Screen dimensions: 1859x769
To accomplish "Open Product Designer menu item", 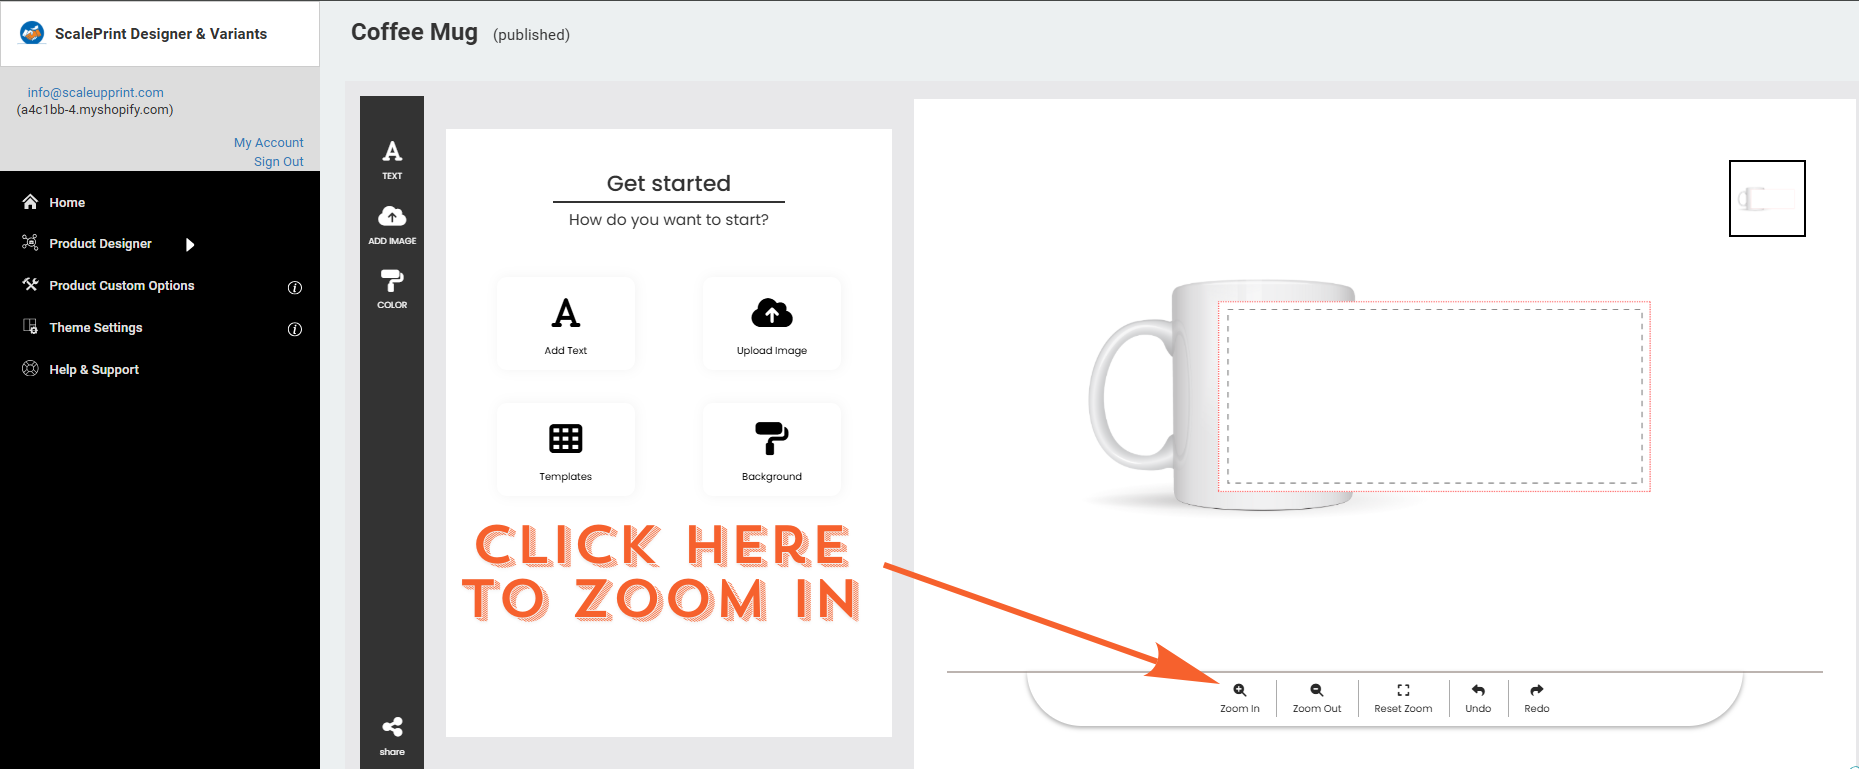I will click(100, 244).
